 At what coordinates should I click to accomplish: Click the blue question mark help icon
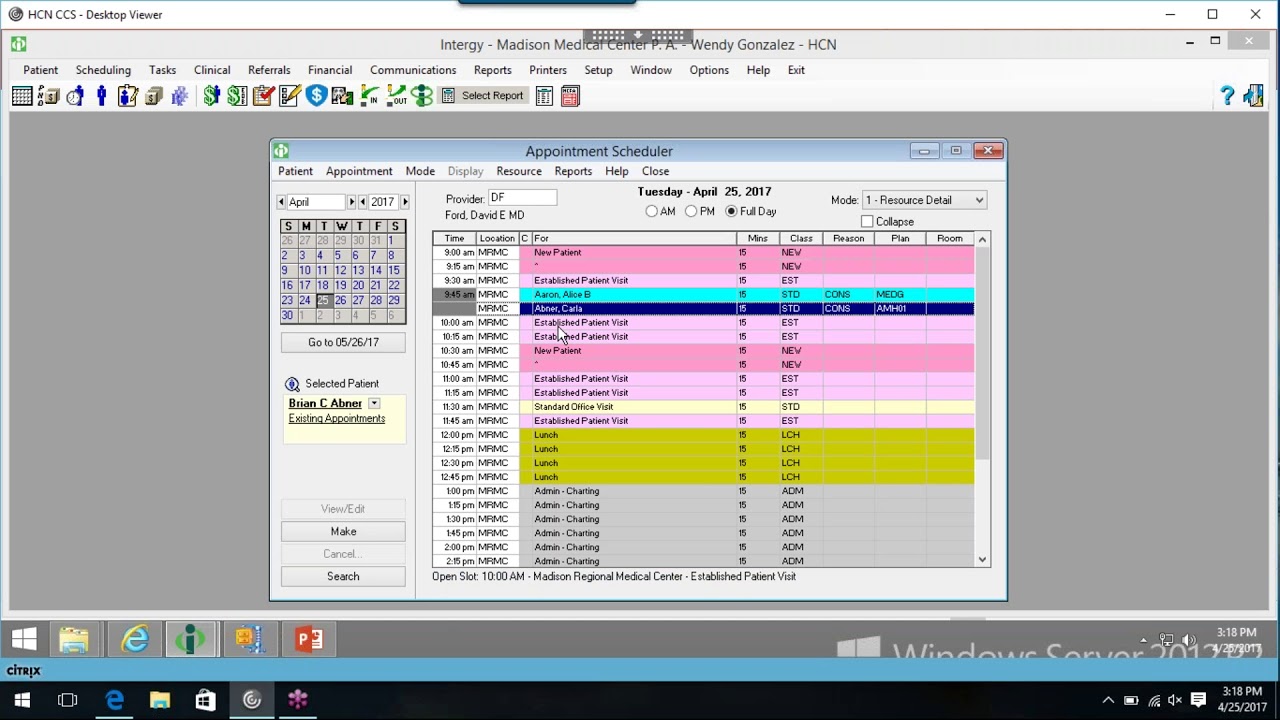pos(1227,96)
